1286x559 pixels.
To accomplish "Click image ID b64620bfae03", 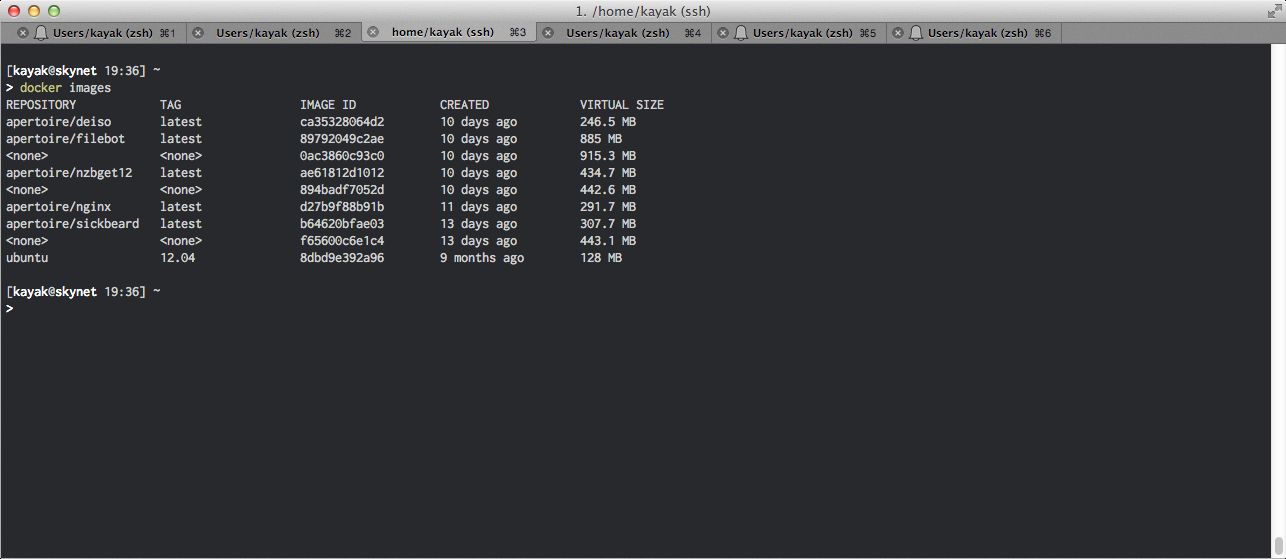I will tap(342, 224).
